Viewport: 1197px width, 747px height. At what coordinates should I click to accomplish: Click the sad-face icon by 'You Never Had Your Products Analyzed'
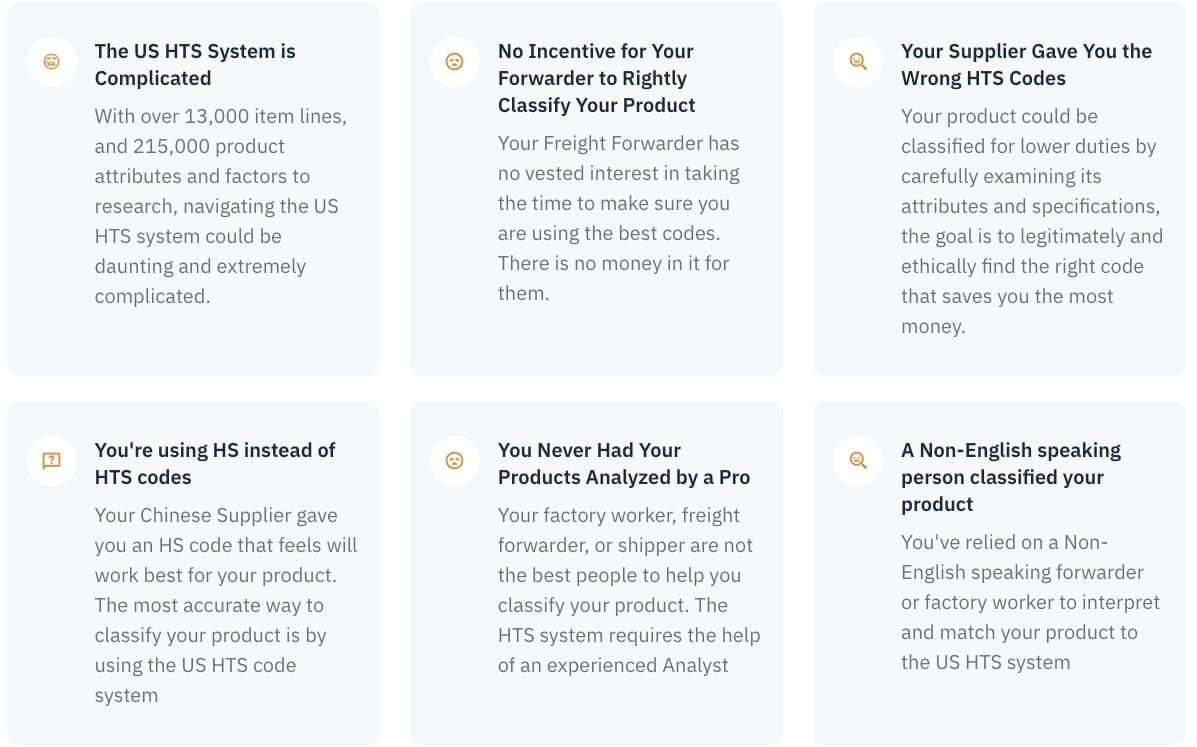454,460
